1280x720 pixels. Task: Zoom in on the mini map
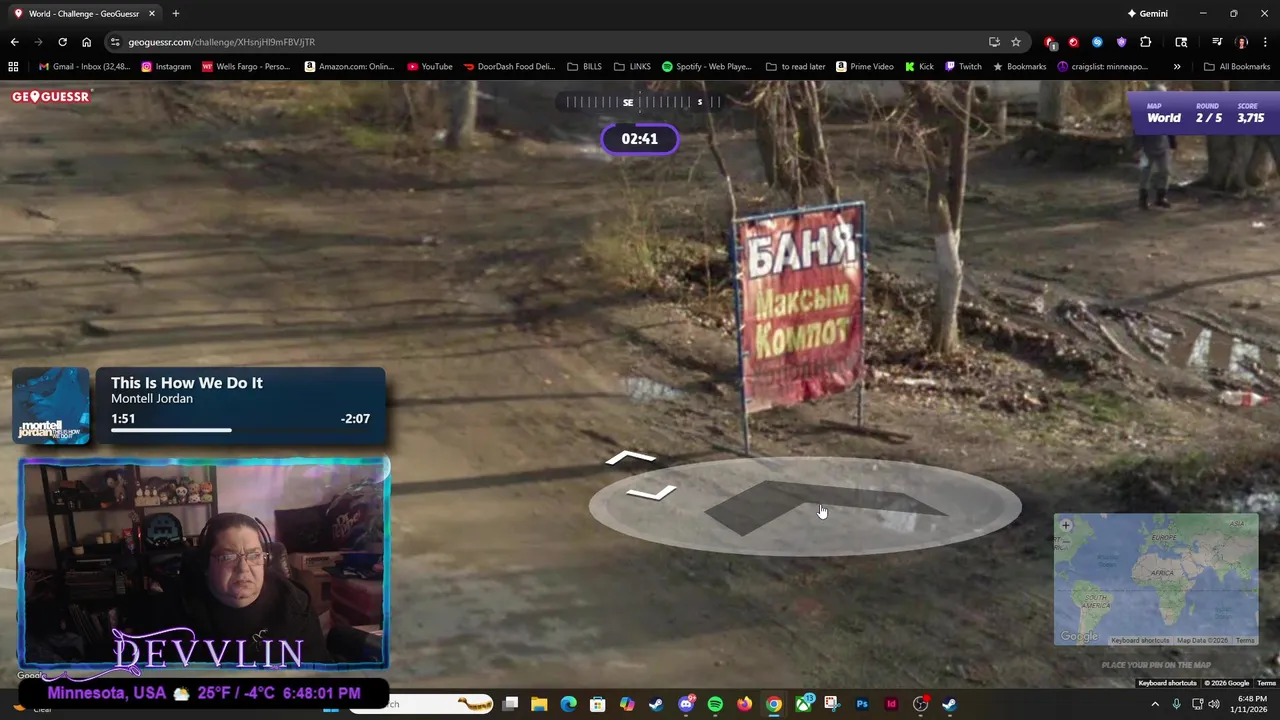[x=1066, y=525]
